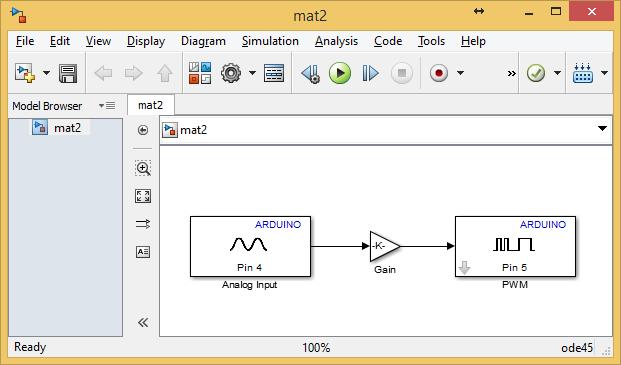Select the Zoom tool in palette

point(143,168)
